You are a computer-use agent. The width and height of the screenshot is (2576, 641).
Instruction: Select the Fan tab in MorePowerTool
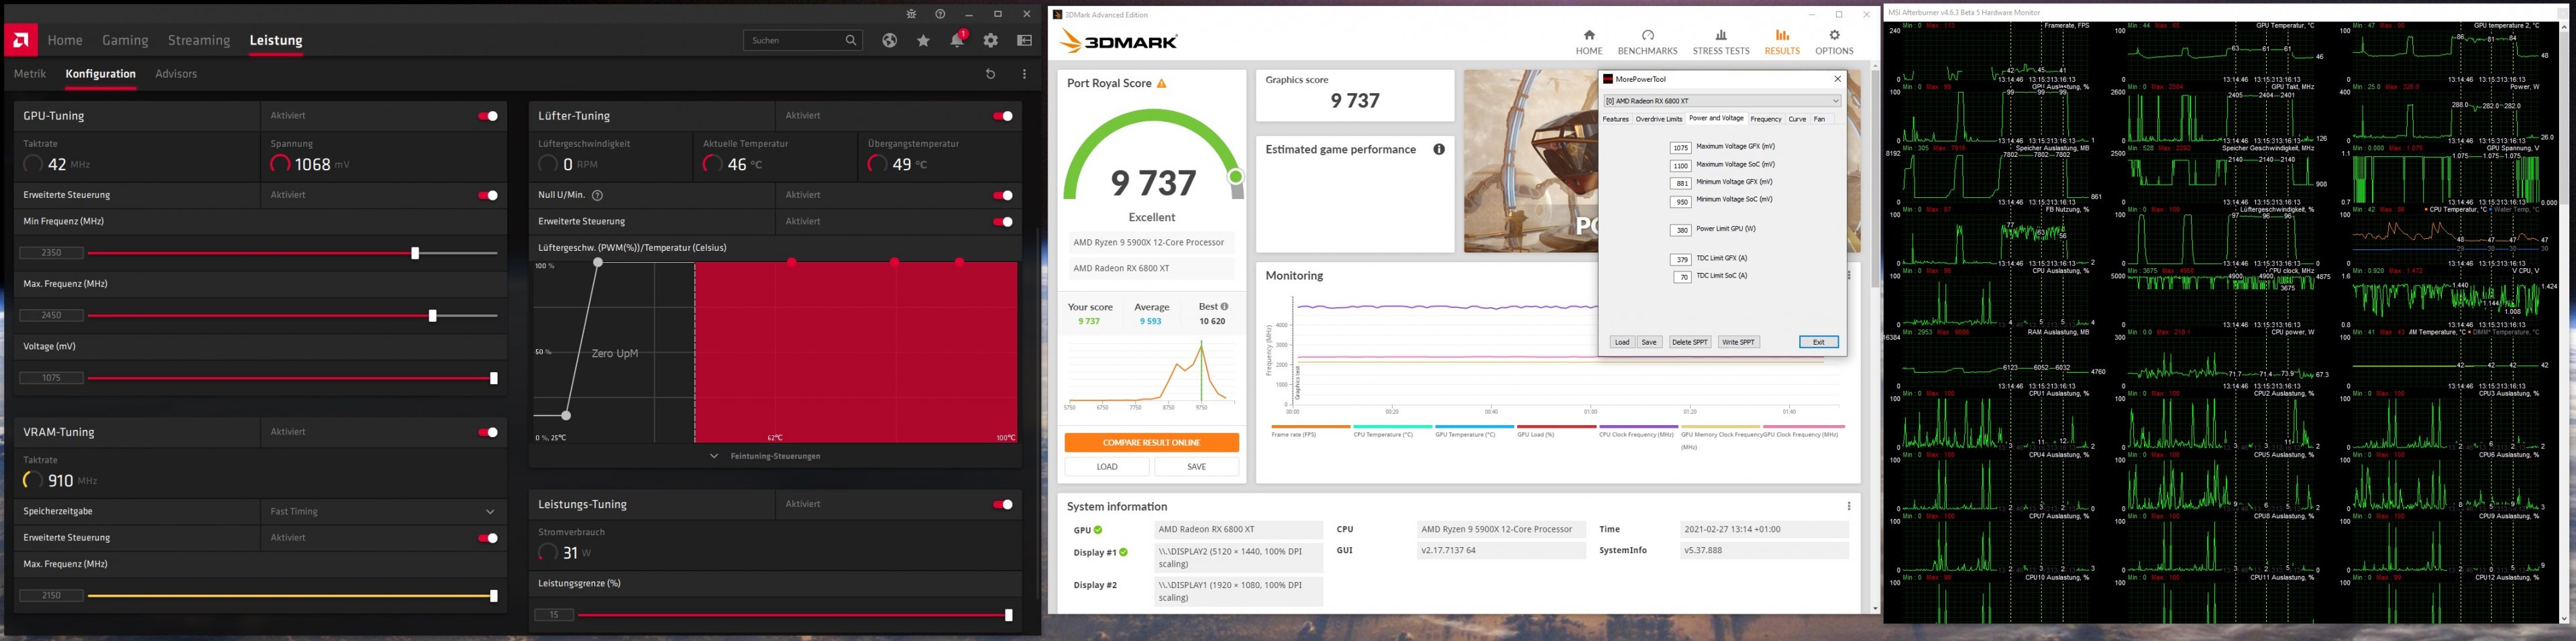tap(1819, 119)
